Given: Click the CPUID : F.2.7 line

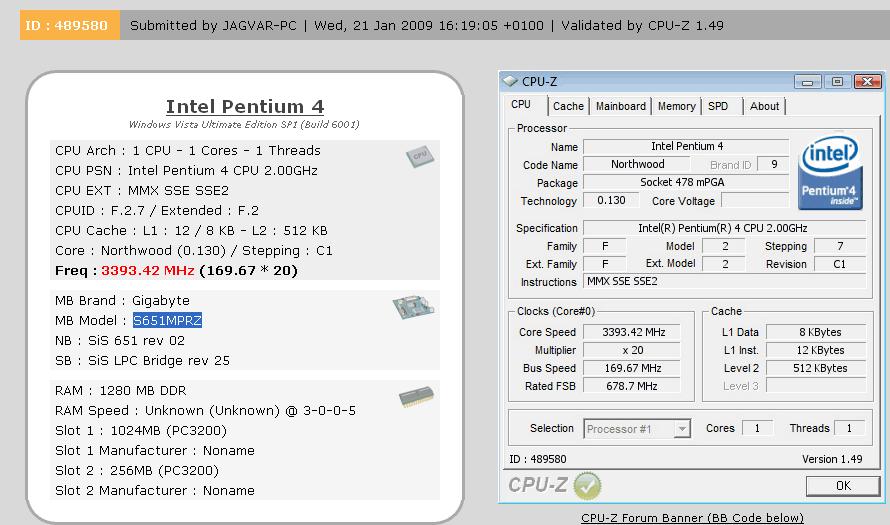Looking at the screenshot, I should (157, 211).
